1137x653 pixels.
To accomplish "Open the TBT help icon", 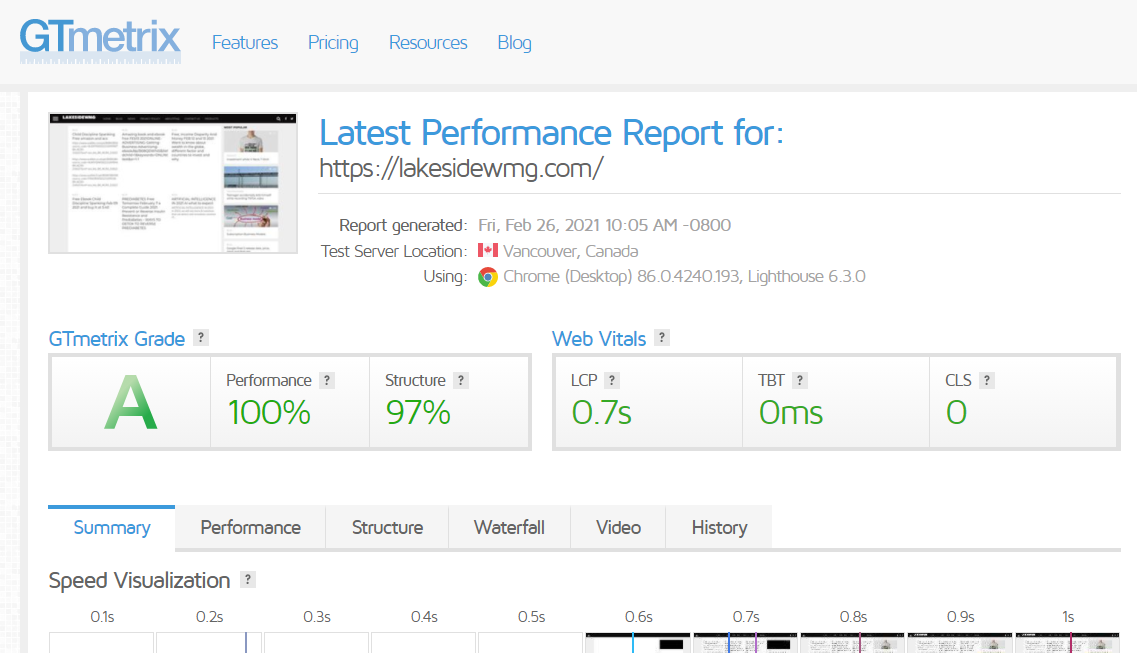I will click(801, 380).
